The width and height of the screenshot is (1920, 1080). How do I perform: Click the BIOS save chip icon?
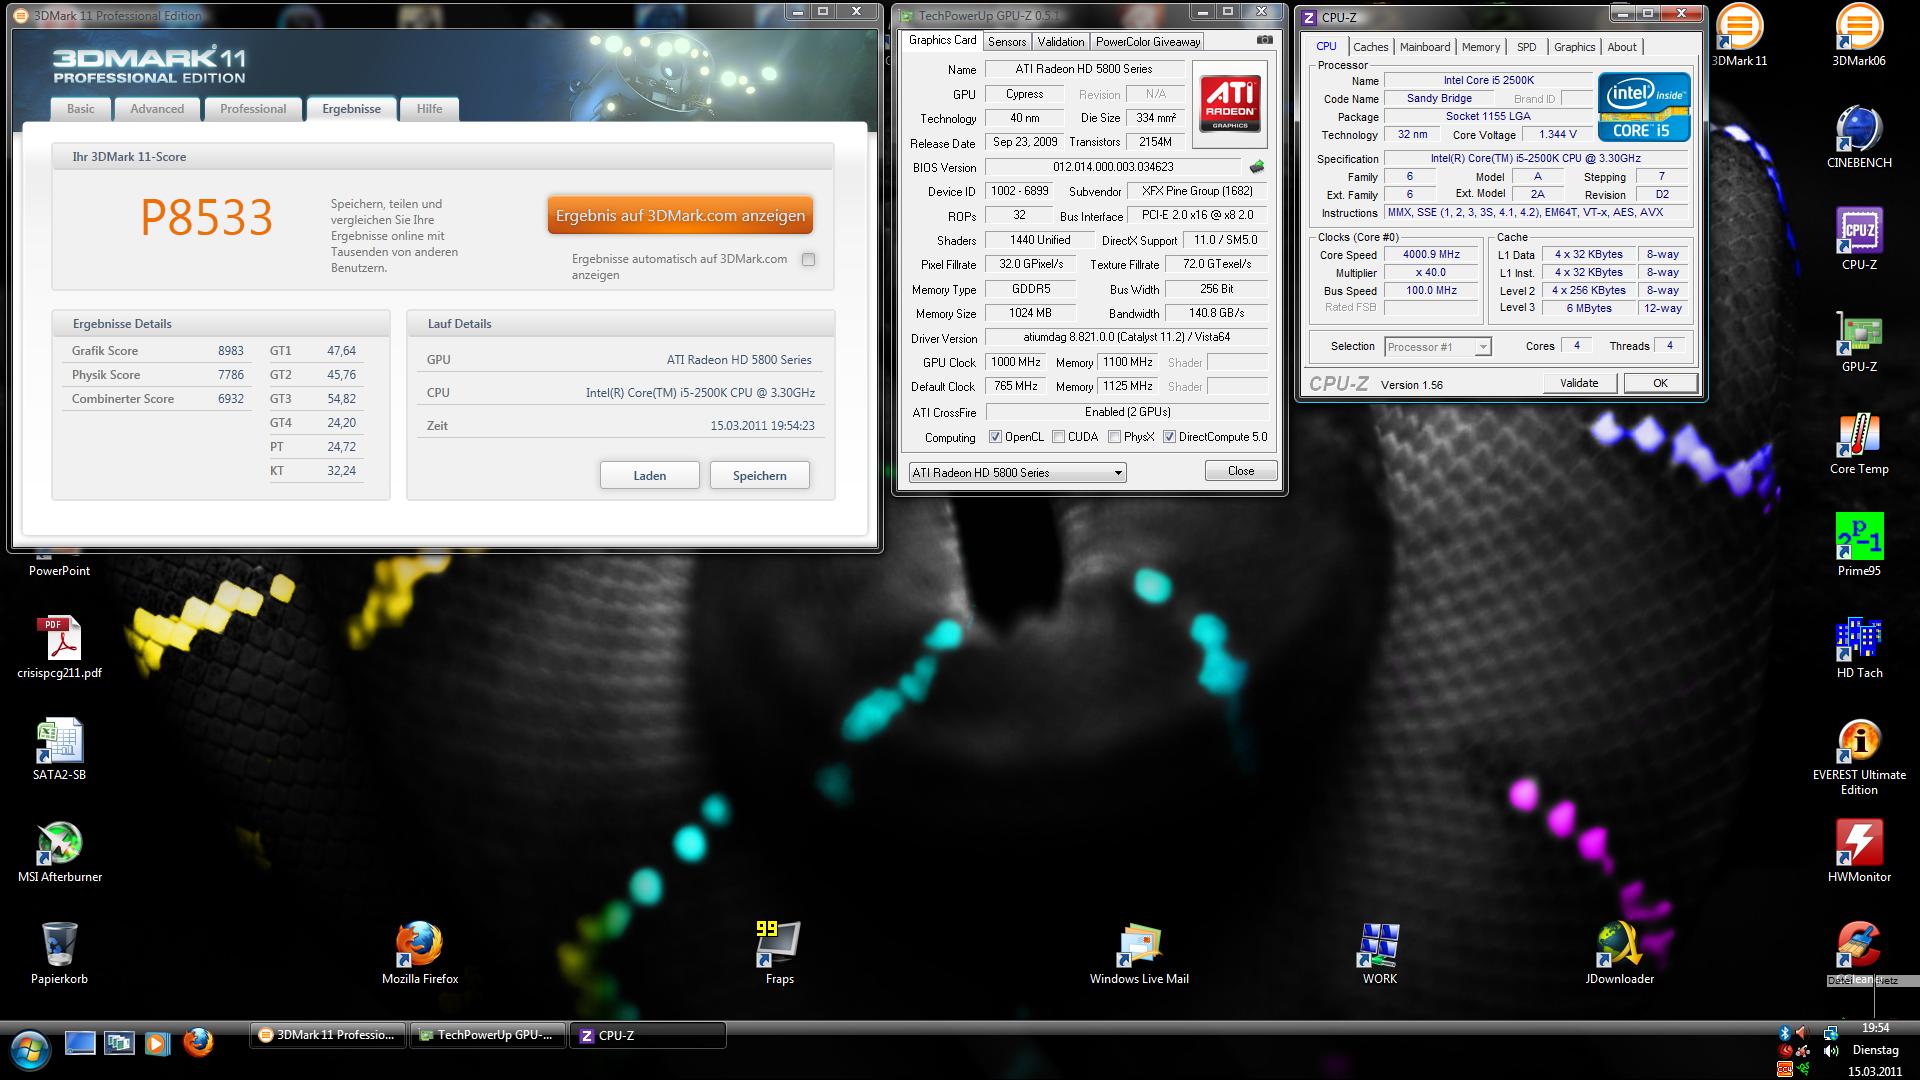pos(1257,167)
